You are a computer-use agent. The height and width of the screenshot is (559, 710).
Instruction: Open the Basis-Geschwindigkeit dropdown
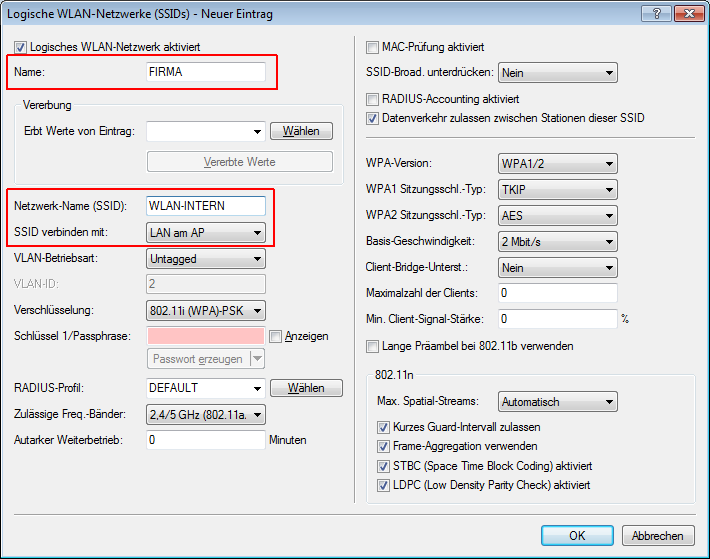(557, 241)
